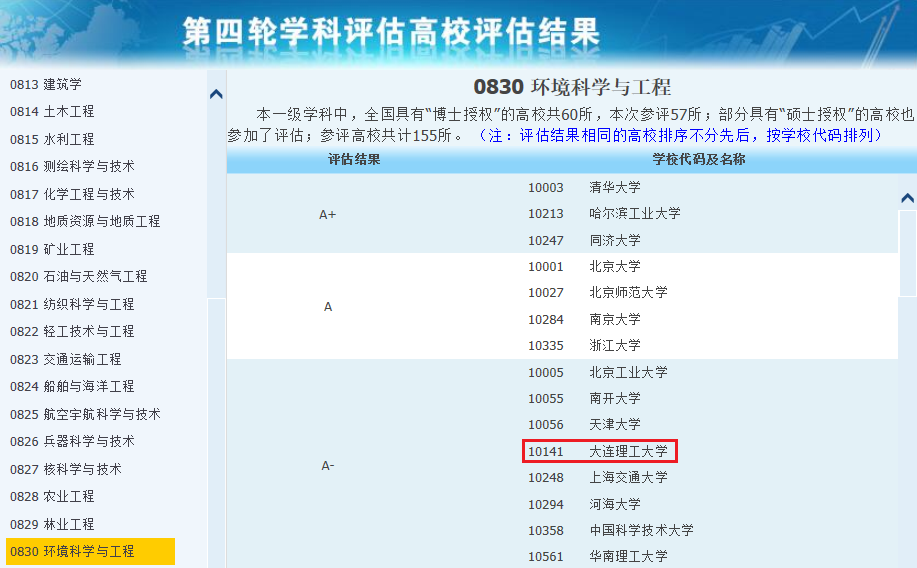Click school code 10001
917x568 pixels.
tap(546, 267)
